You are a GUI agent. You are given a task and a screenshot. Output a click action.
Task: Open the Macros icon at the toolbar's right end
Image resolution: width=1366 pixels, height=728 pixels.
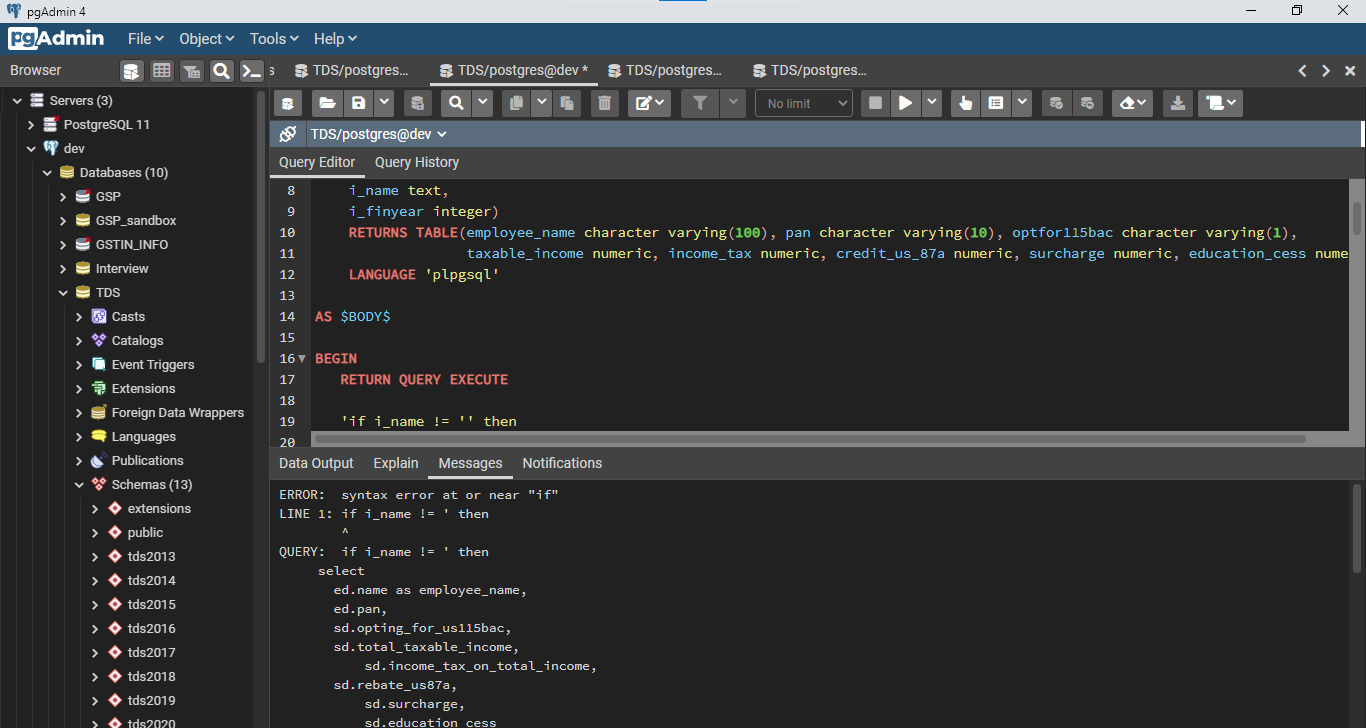point(1221,103)
